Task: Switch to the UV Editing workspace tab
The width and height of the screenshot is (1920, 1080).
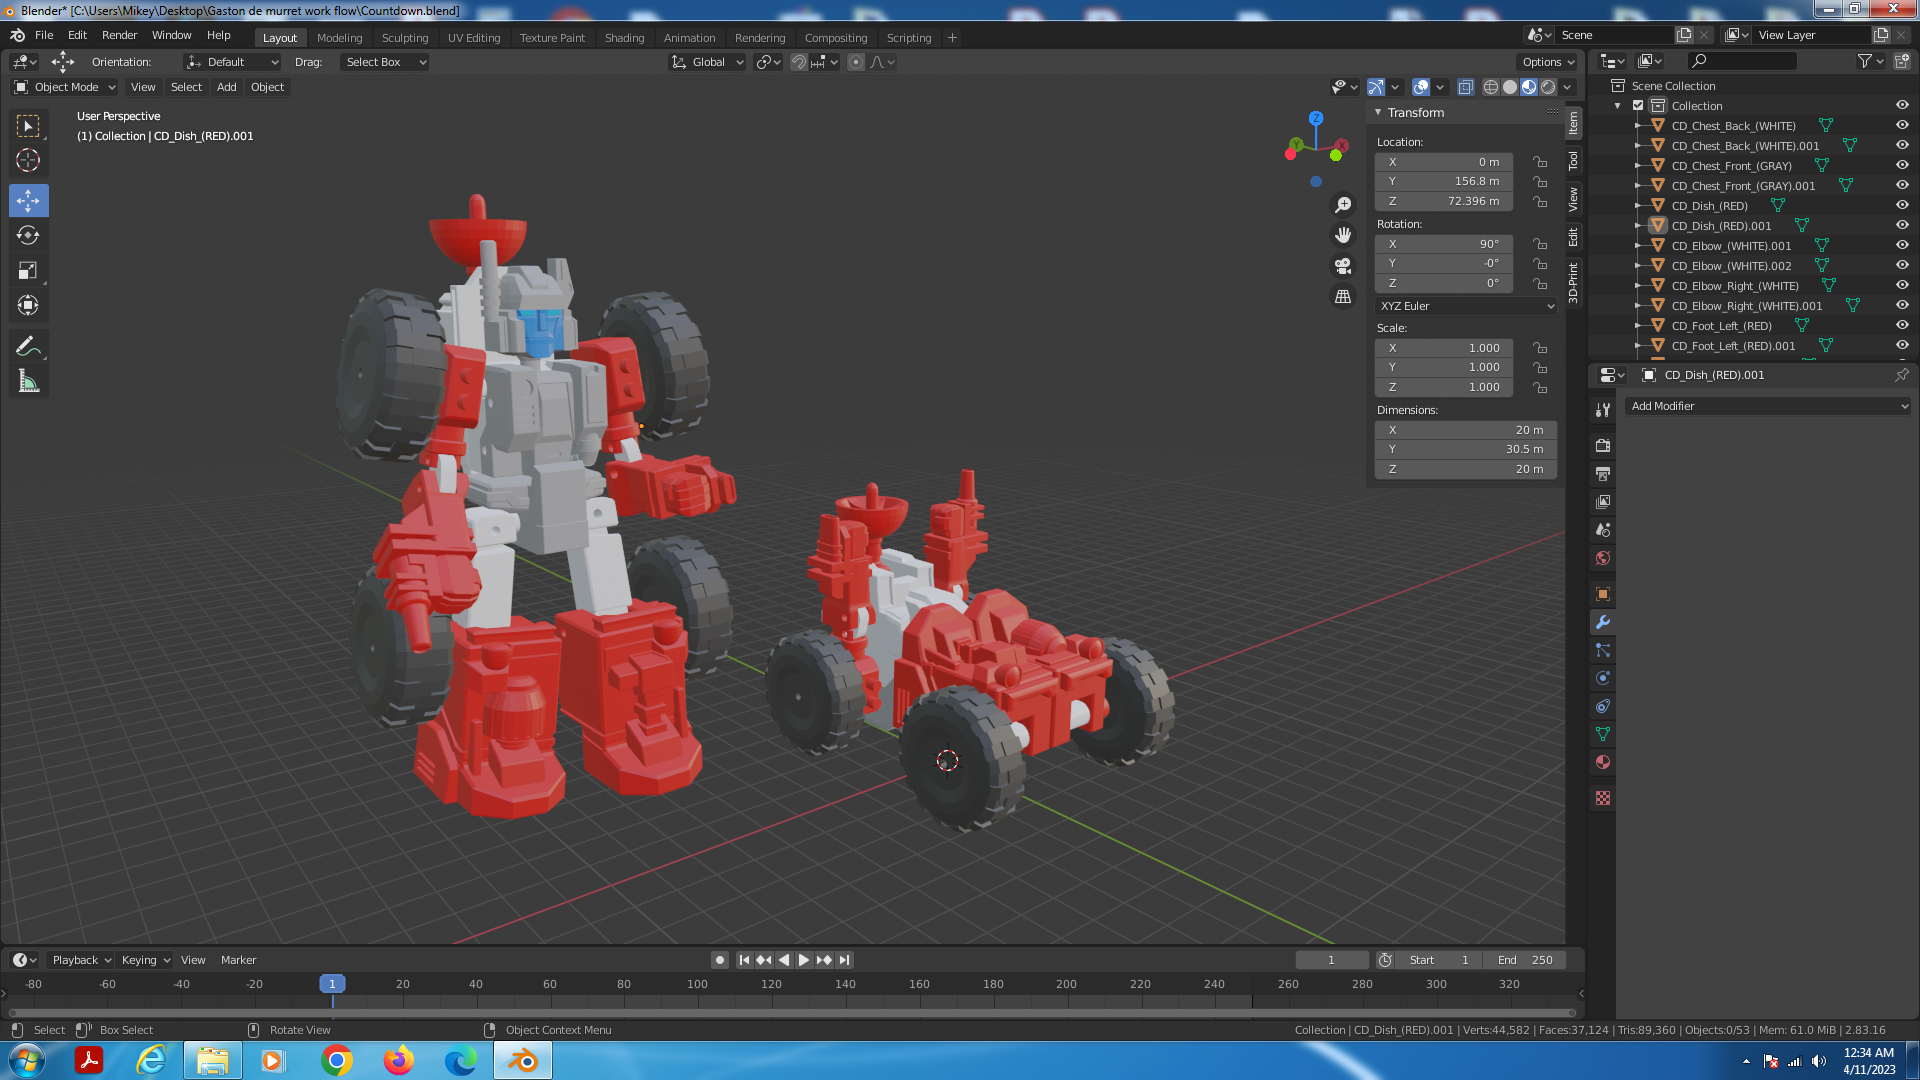Action: (474, 38)
